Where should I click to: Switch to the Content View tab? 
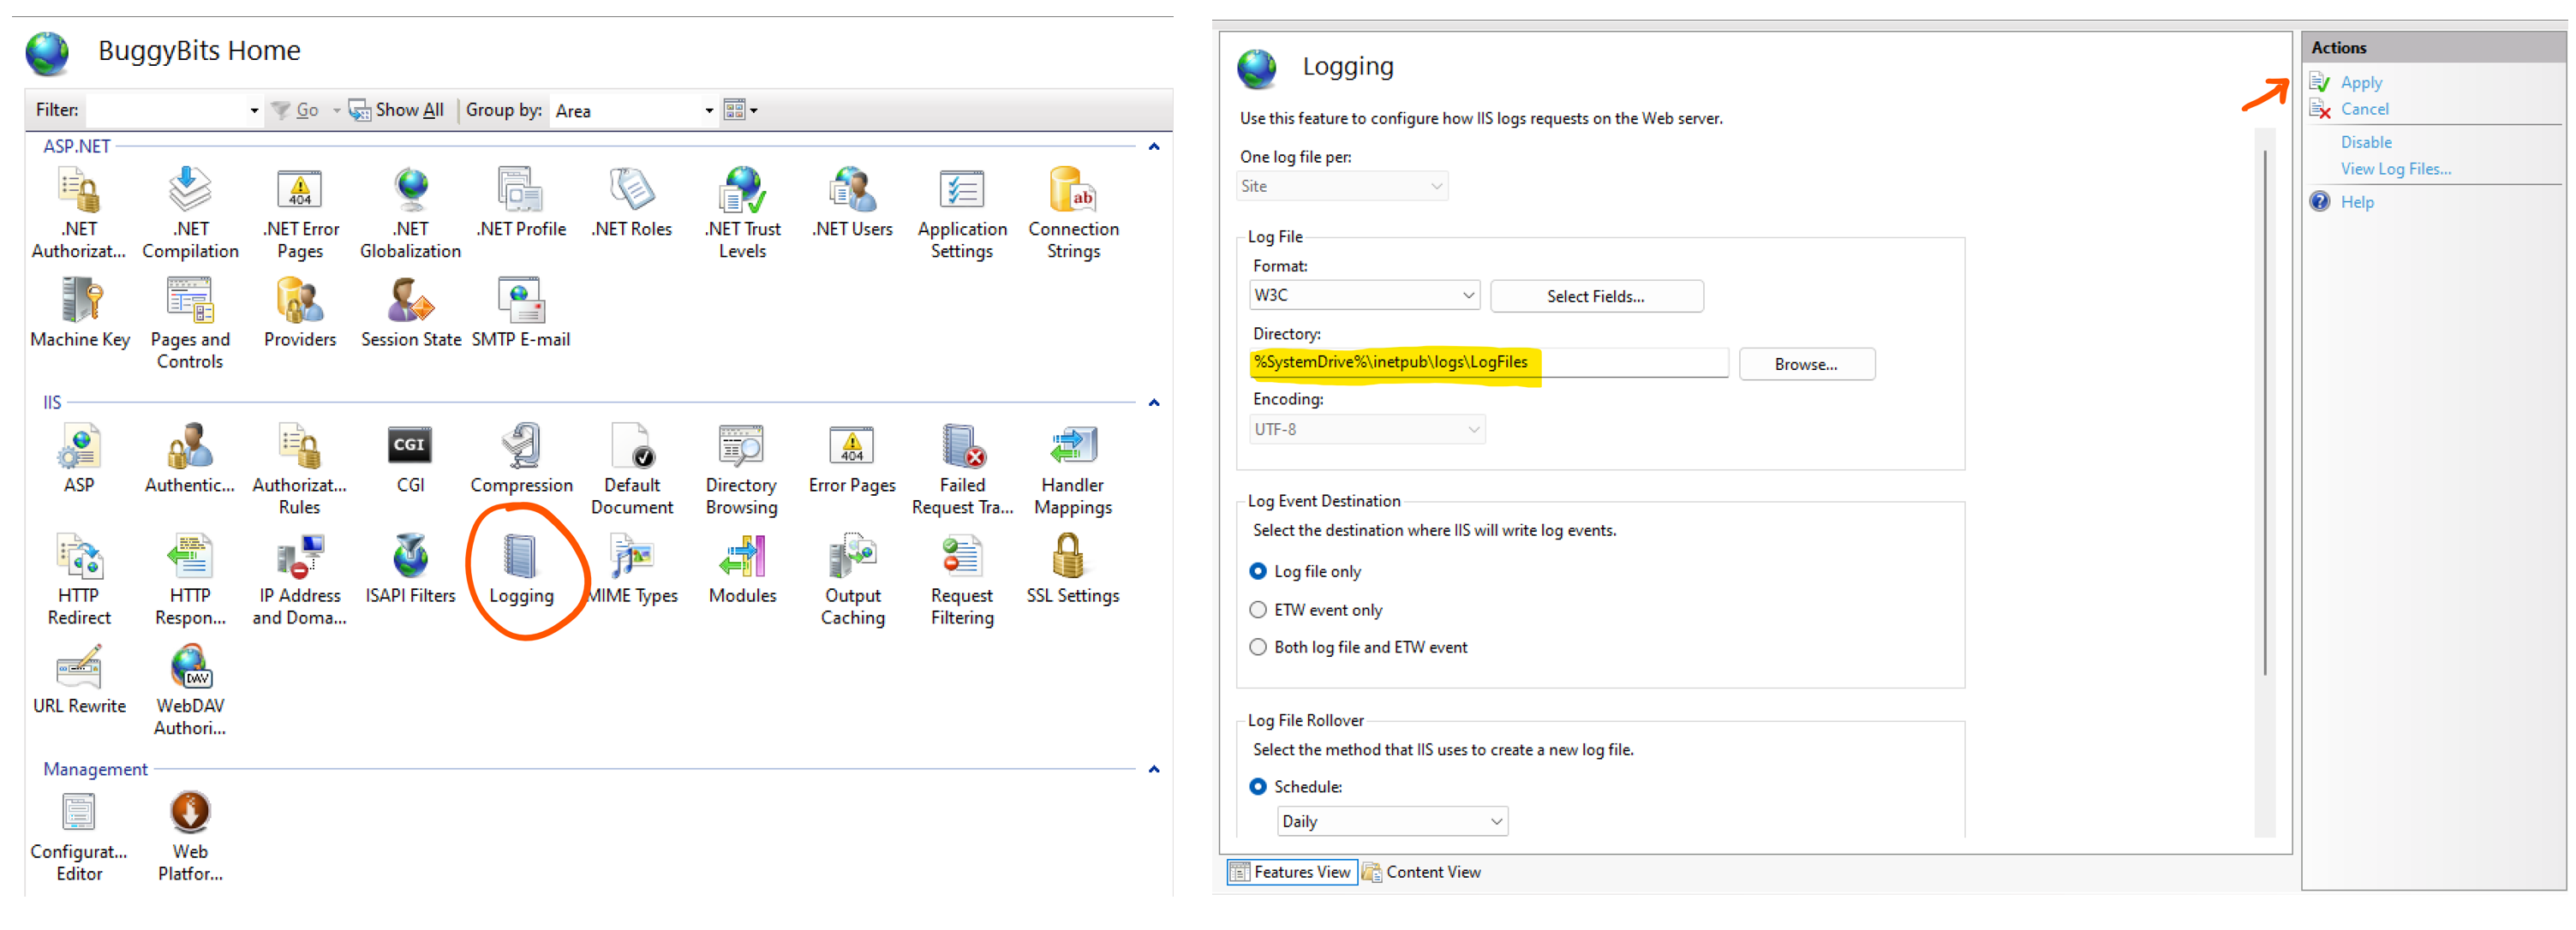point(1421,872)
